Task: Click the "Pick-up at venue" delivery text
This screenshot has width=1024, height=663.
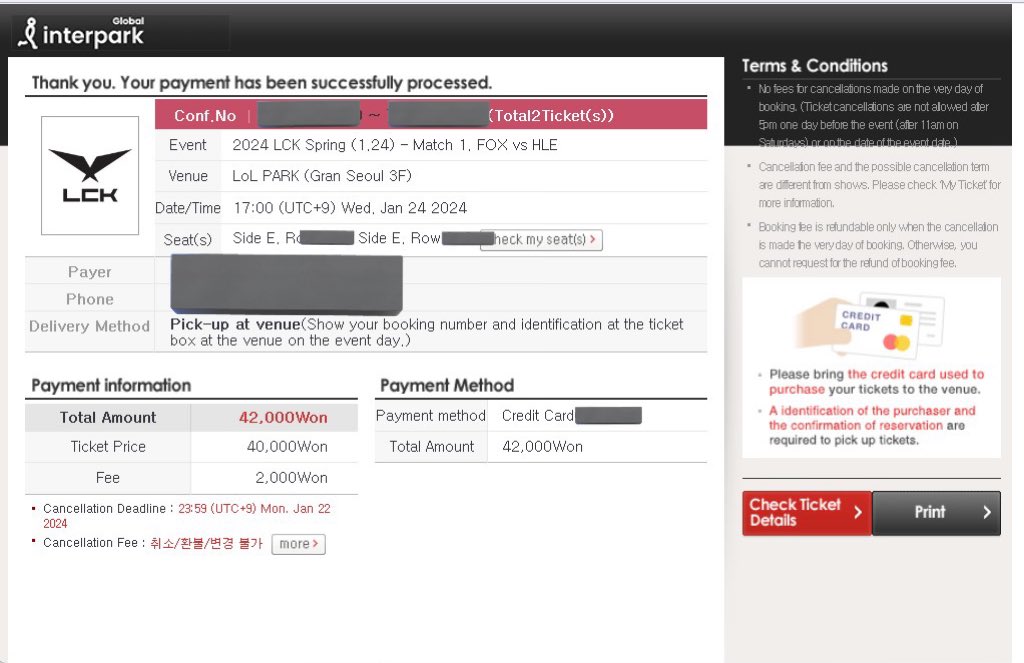Action: [x=235, y=324]
